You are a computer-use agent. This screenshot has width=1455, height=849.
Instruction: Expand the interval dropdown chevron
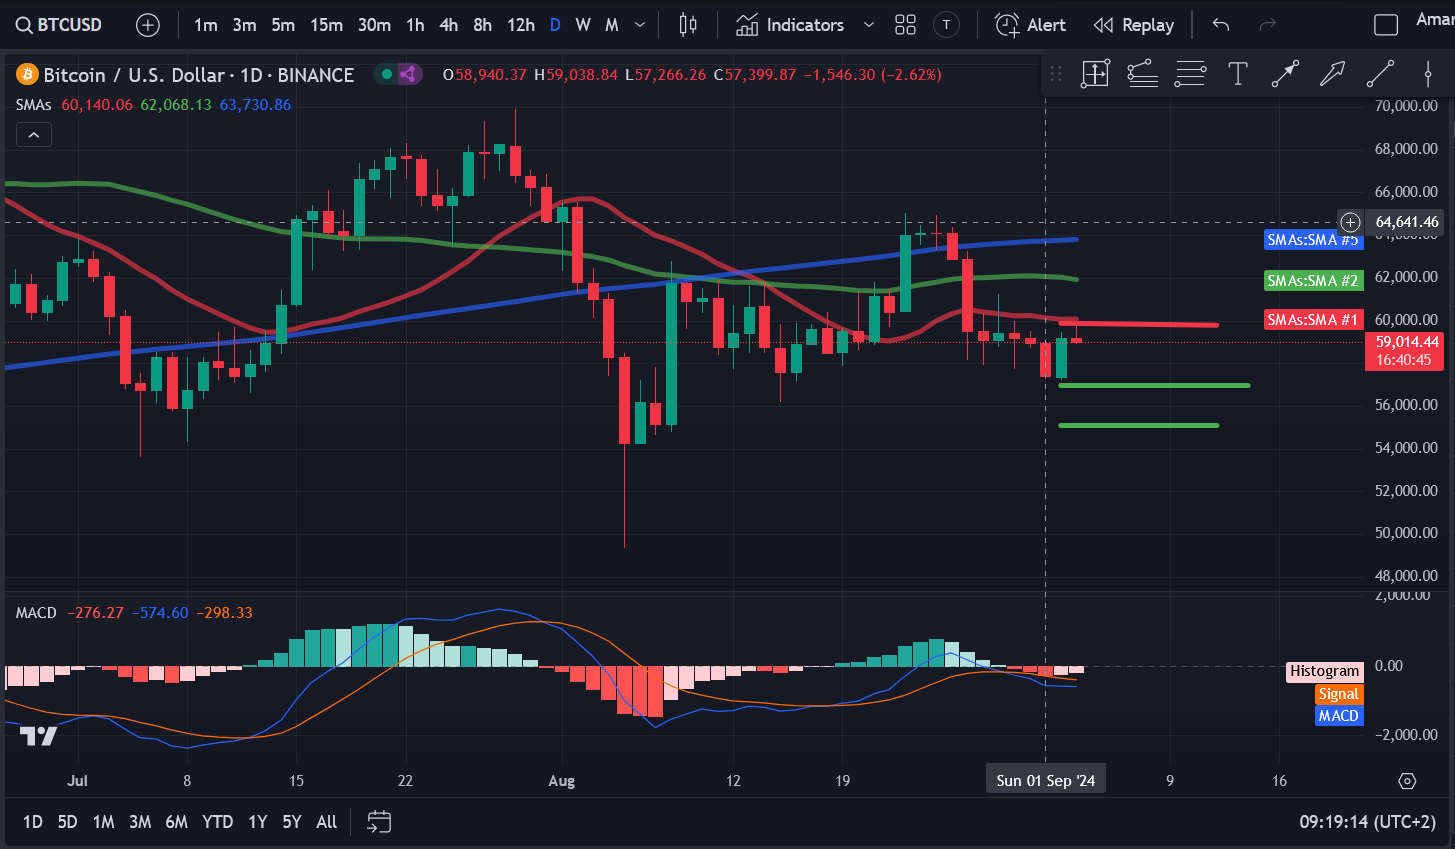640,25
